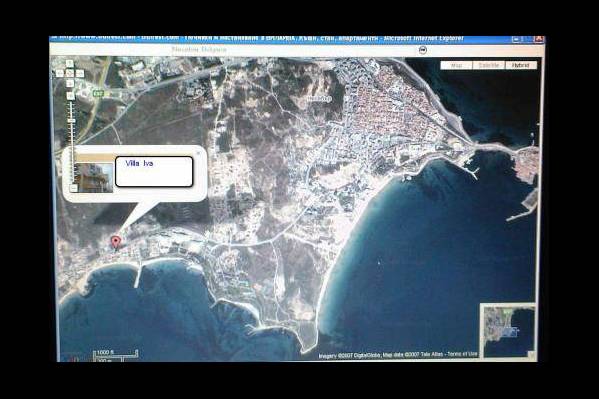Select the Hybrid map view
The height and width of the screenshot is (399, 599).
point(520,65)
